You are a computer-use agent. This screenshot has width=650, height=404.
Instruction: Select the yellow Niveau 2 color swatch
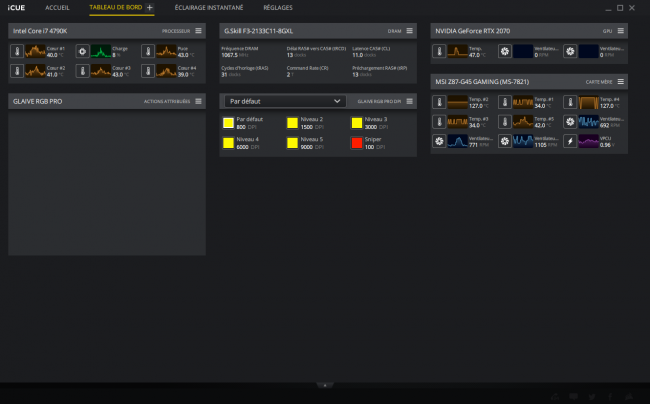pyautogui.click(x=292, y=123)
